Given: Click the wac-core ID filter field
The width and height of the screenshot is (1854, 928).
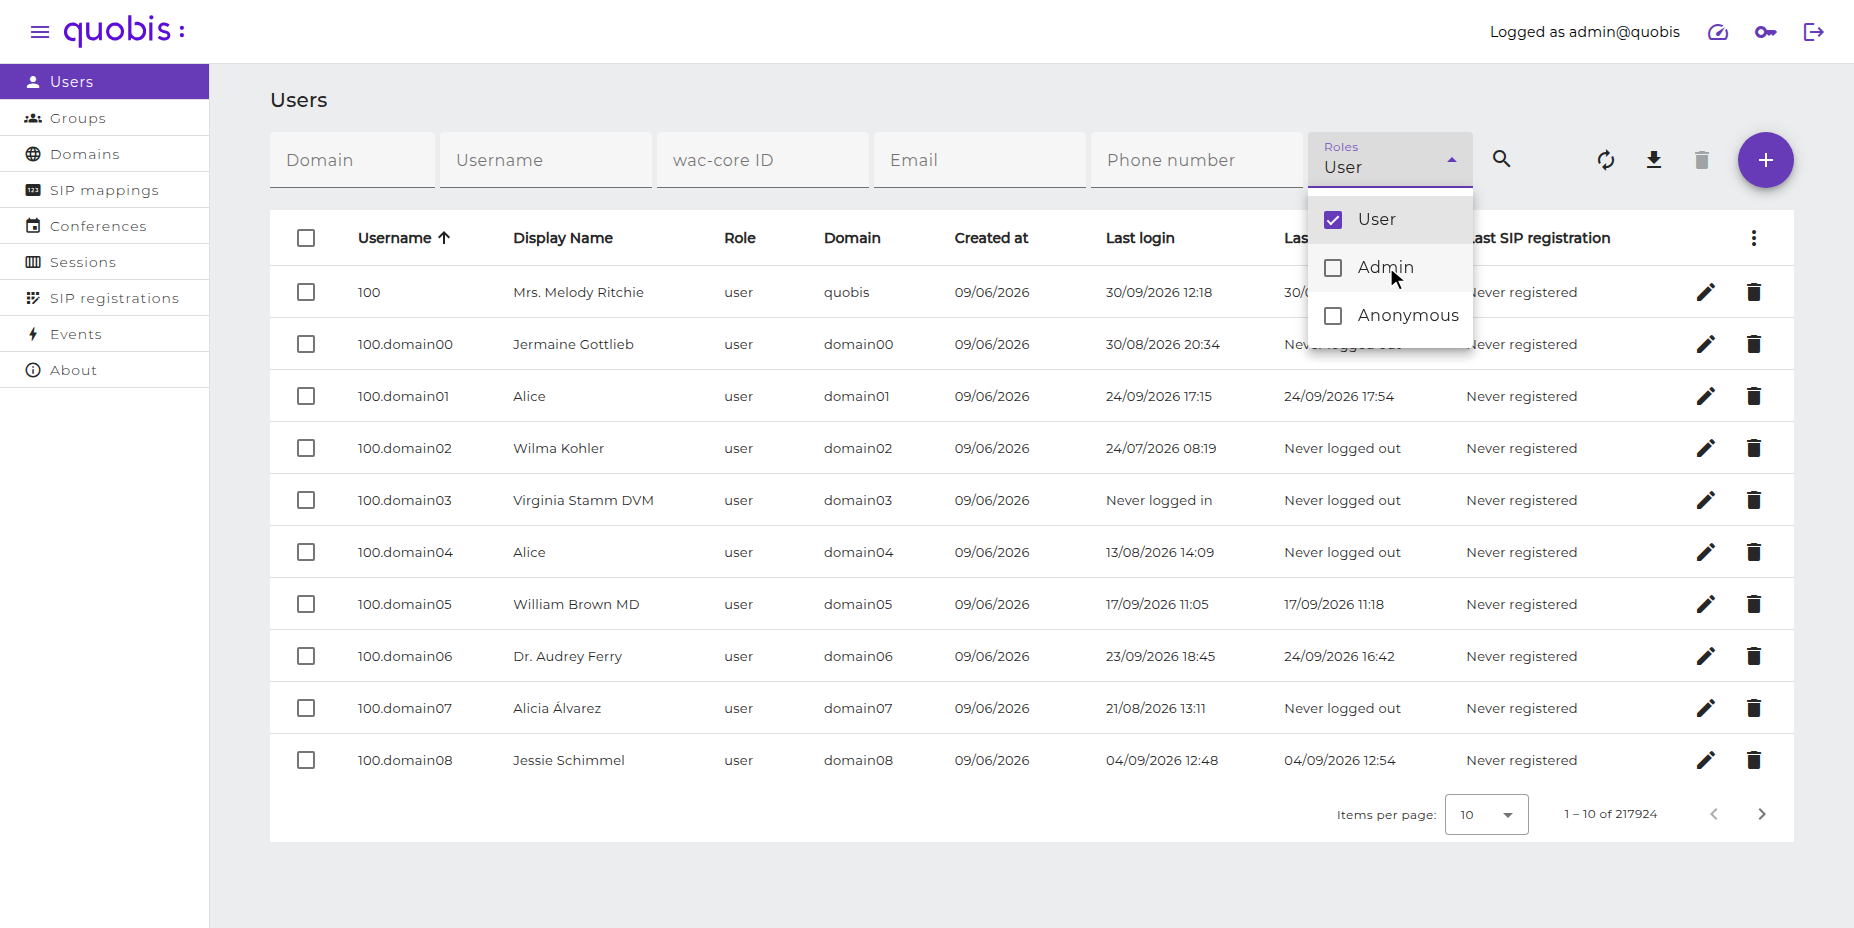Looking at the screenshot, I should point(763,160).
